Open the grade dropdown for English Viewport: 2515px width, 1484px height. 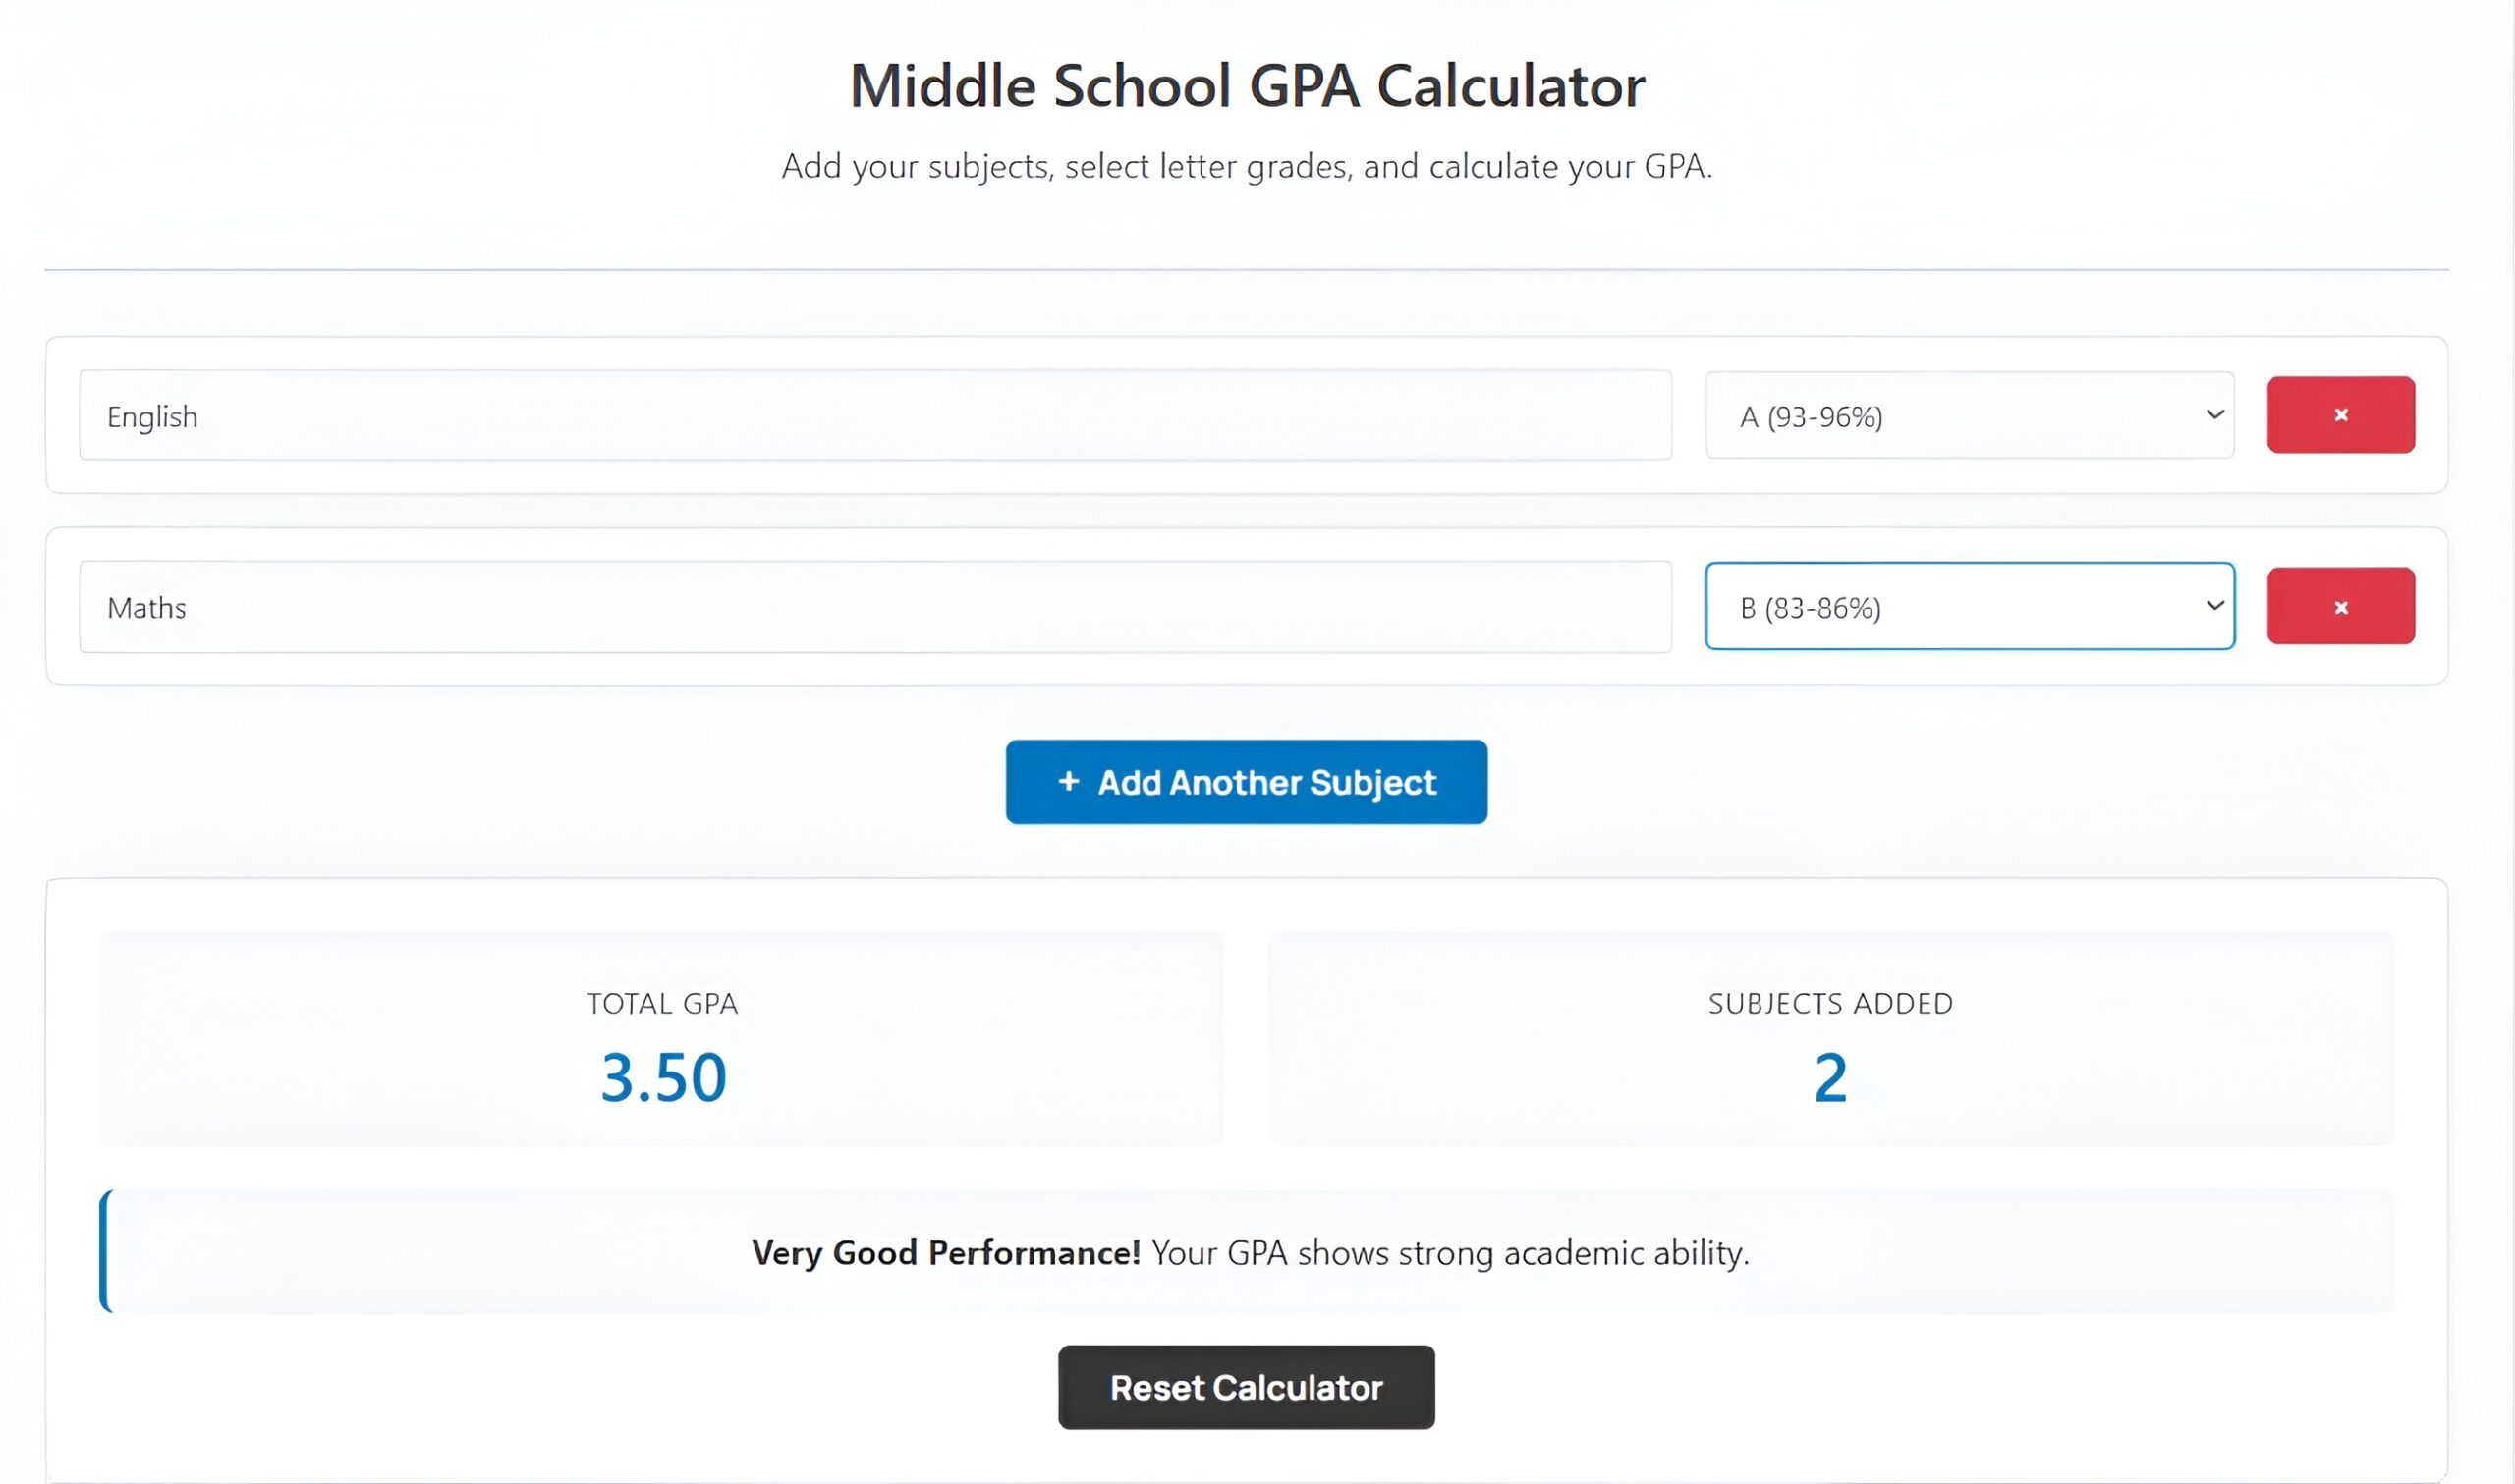[x=1967, y=415]
